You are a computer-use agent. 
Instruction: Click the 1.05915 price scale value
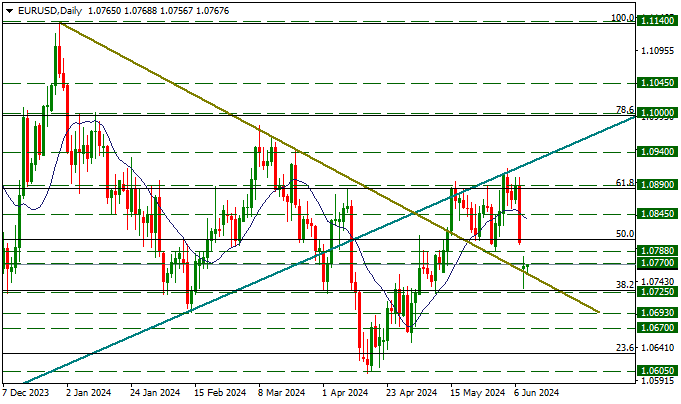pyautogui.click(x=658, y=381)
